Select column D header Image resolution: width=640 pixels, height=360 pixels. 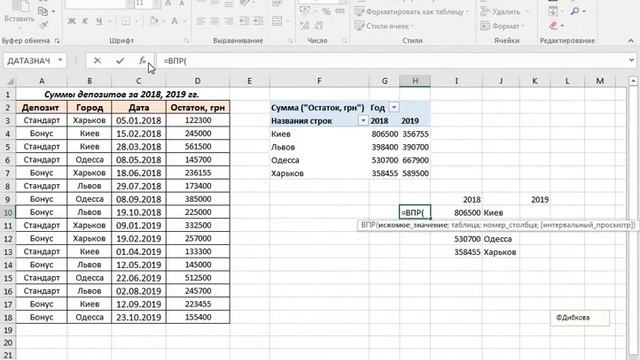click(198, 81)
